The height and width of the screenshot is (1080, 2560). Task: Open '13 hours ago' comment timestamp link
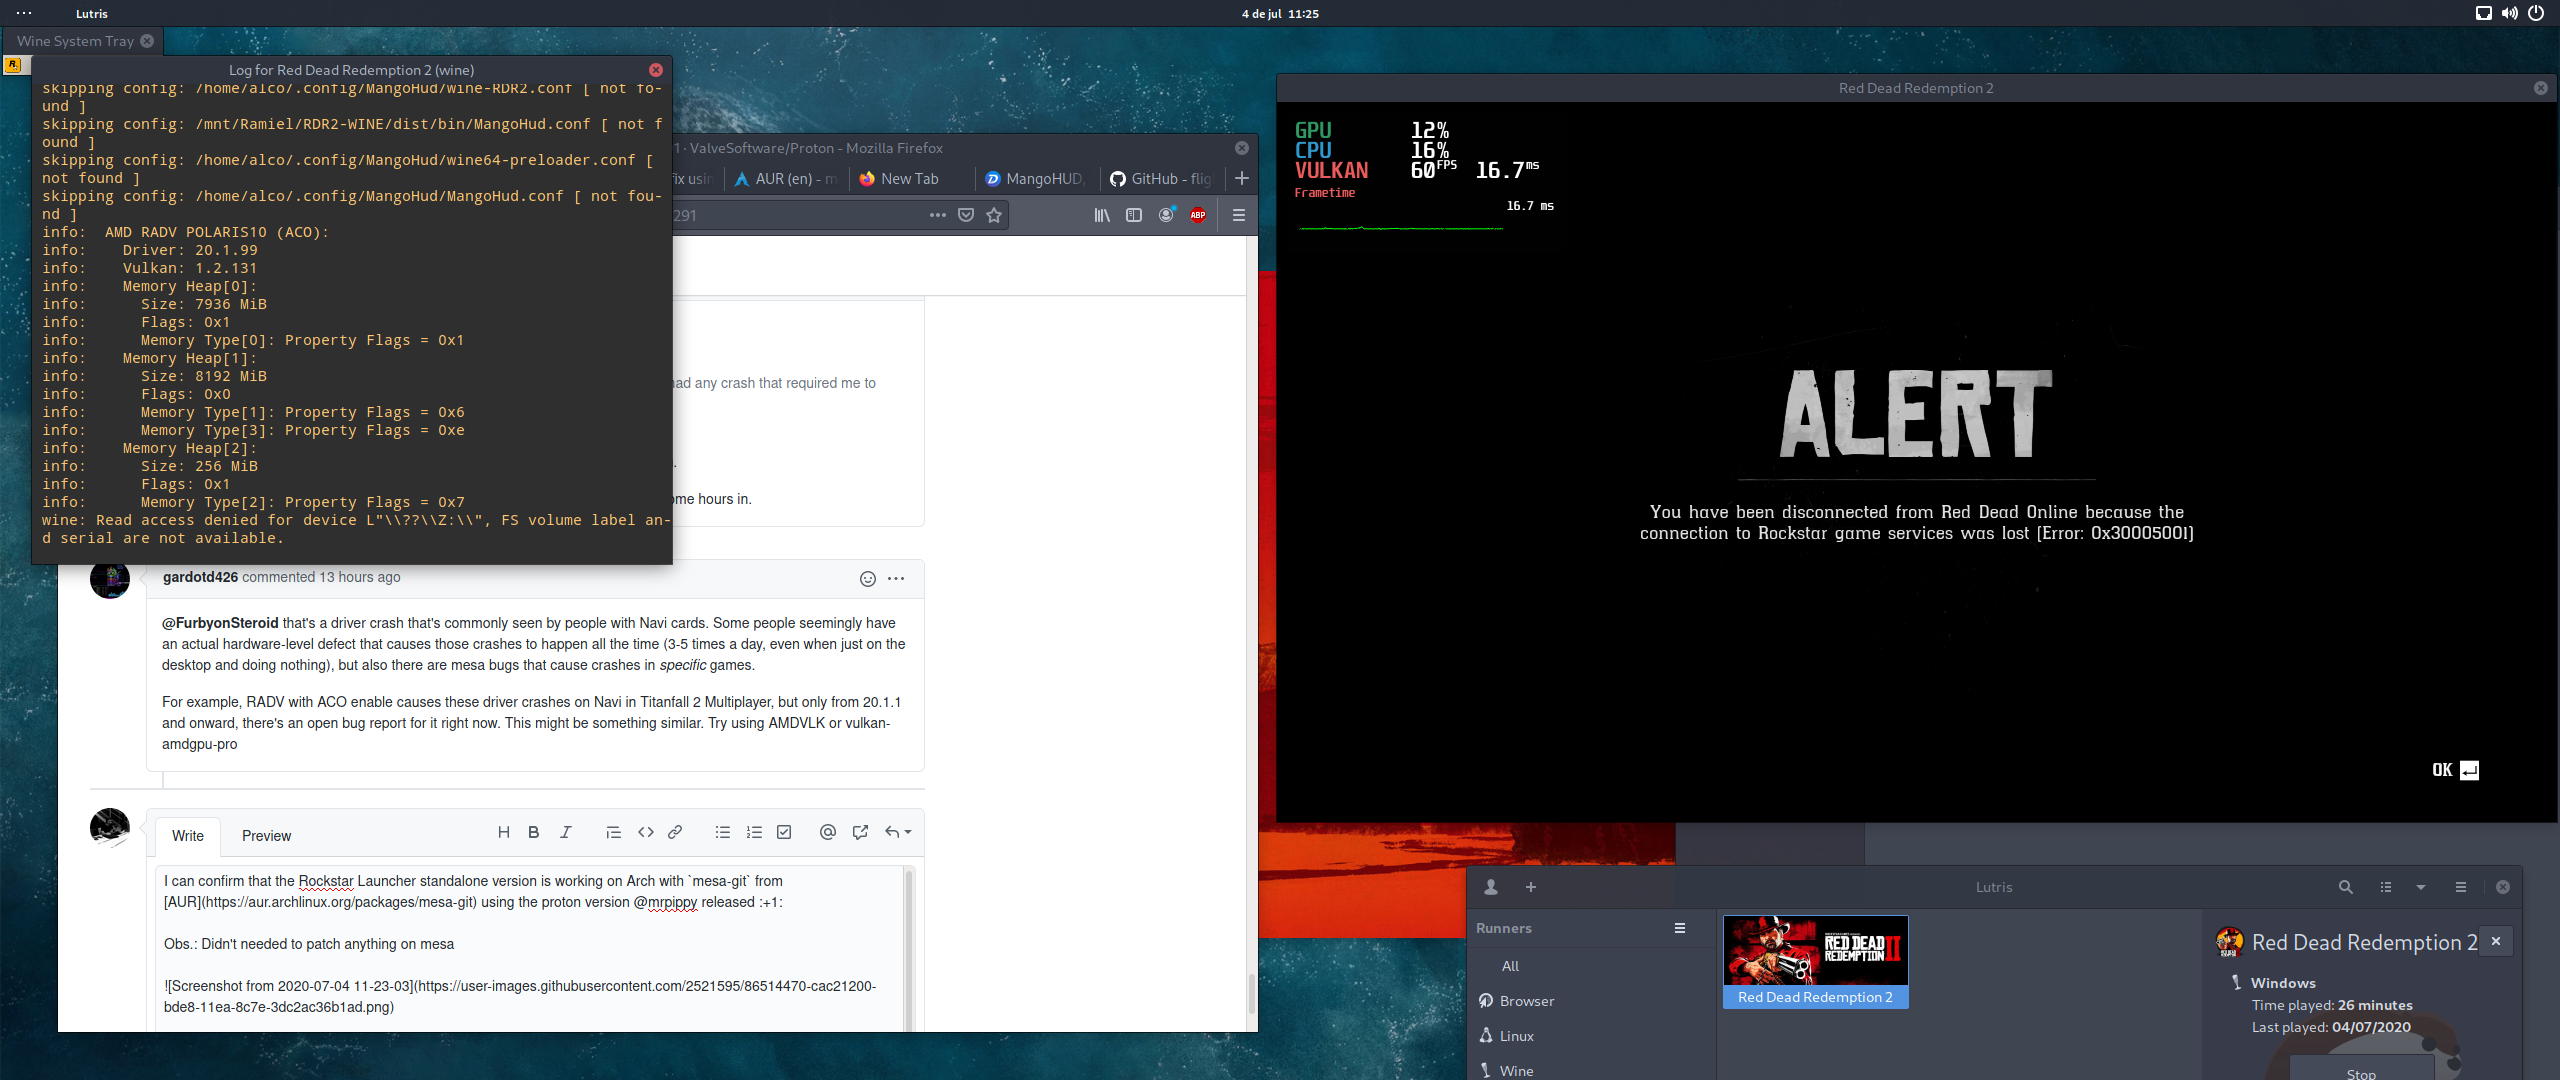pos(360,577)
